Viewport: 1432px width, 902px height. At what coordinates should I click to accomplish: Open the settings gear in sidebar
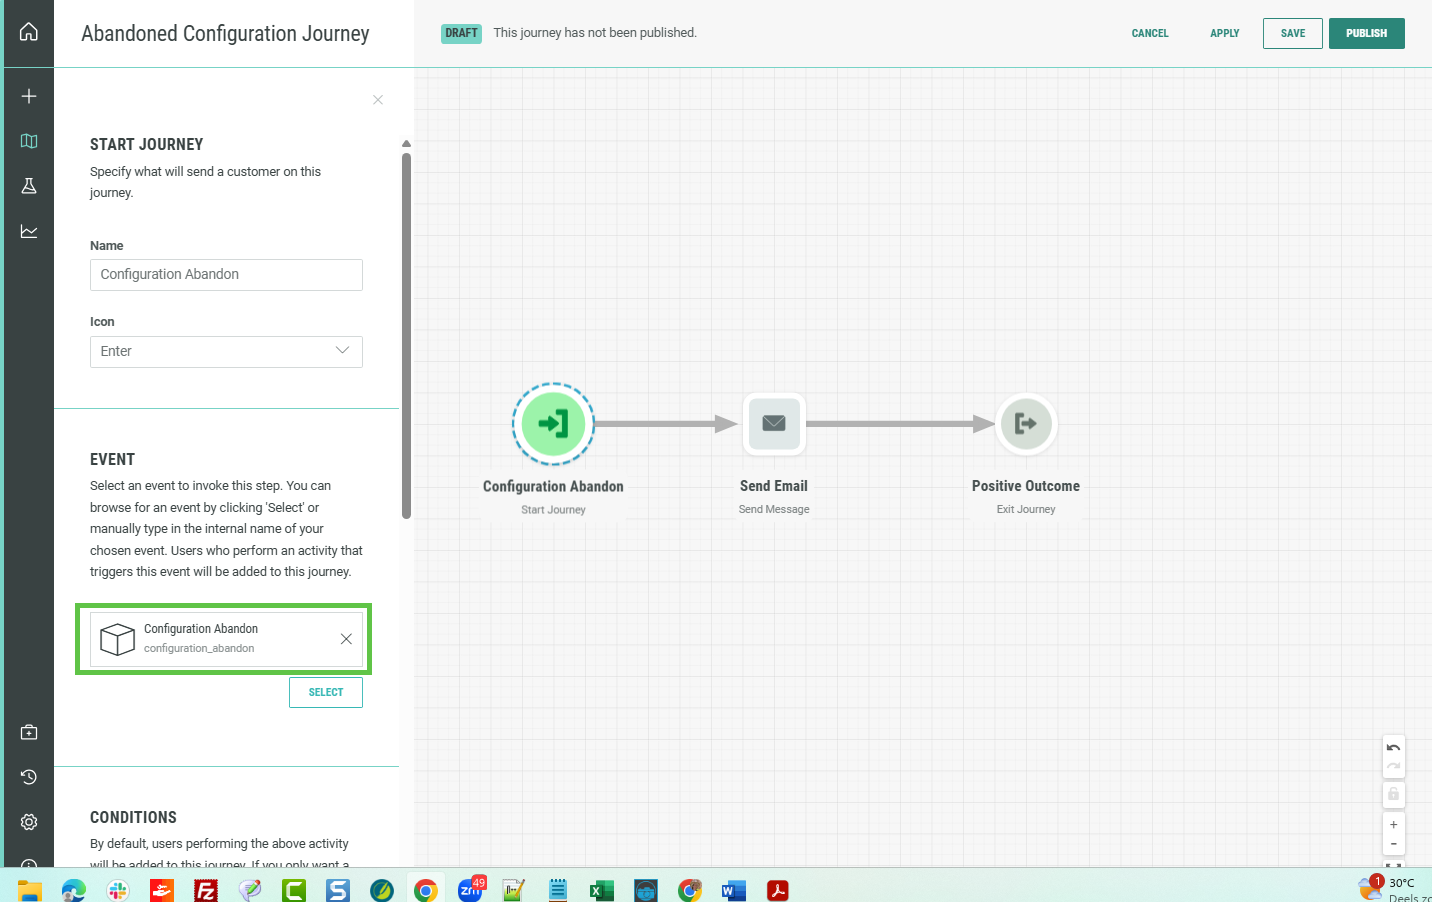pyautogui.click(x=29, y=822)
